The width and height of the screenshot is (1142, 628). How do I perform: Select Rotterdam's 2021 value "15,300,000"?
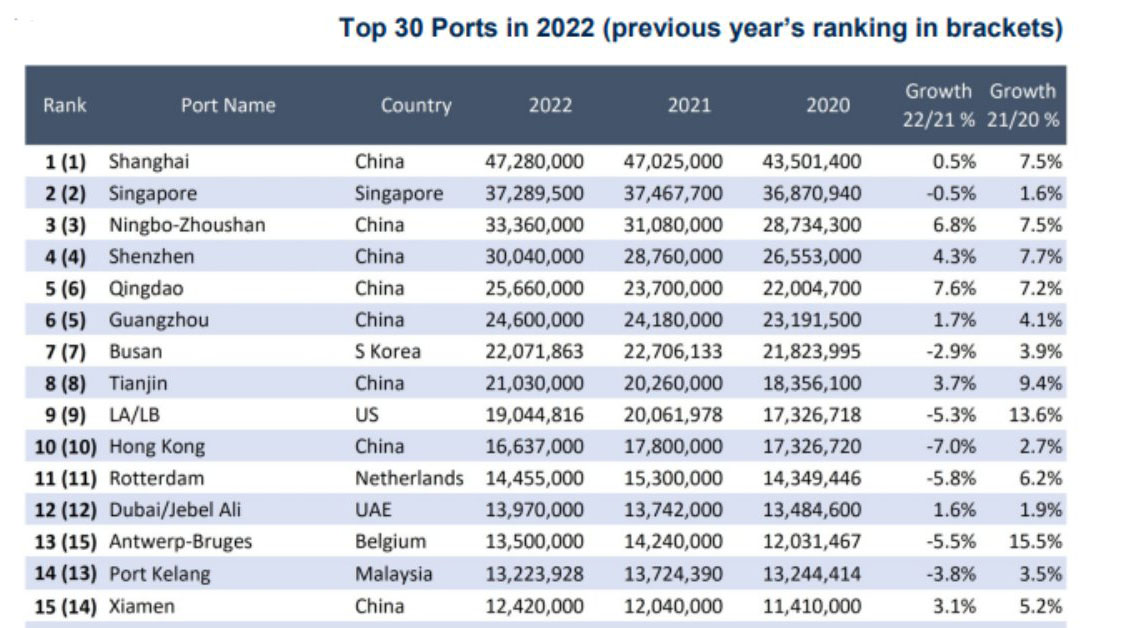673,479
